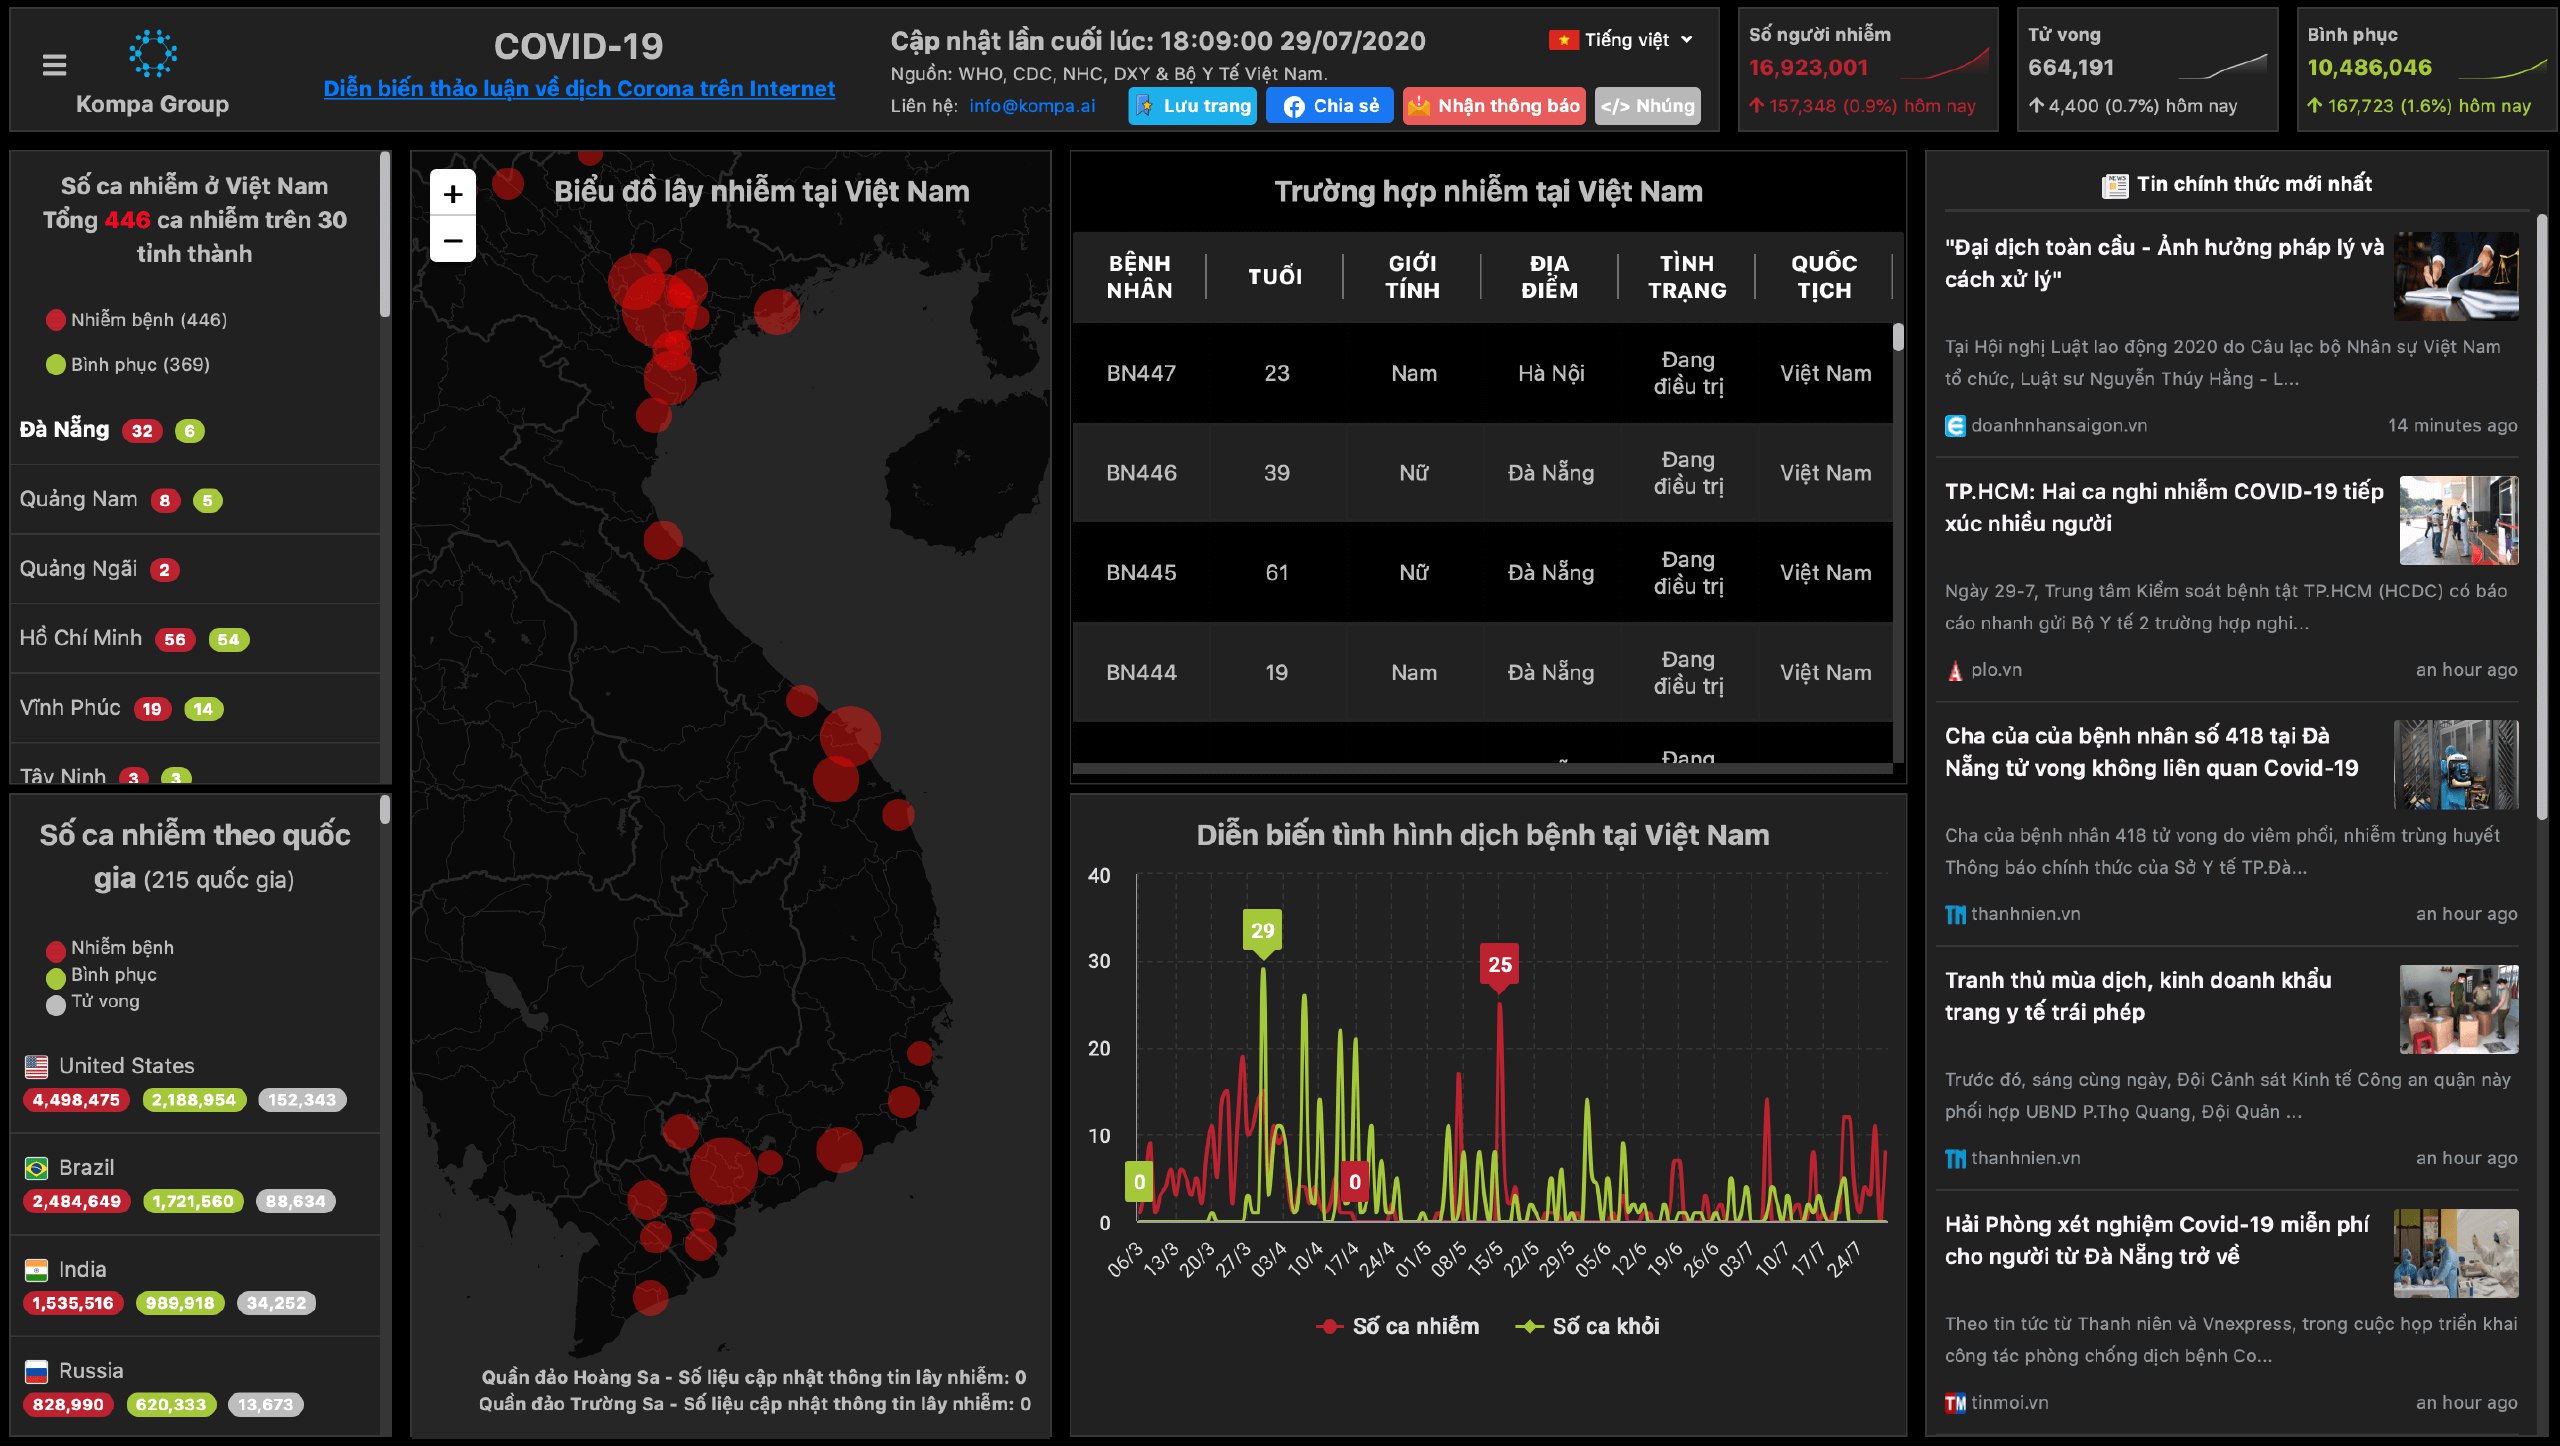The width and height of the screenshot is (2560, 1446).
Task: Click the Nhúng embed code button
Action: (1647, 106)
